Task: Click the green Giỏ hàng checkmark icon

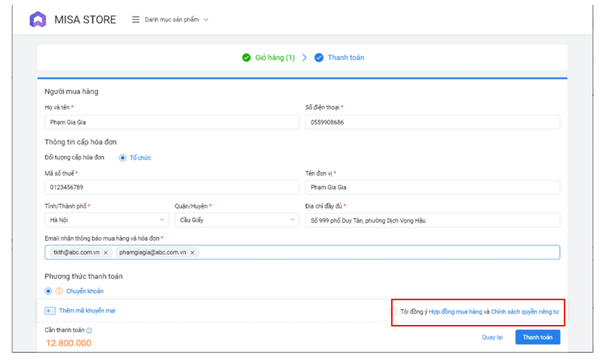Action: (246, 58)
